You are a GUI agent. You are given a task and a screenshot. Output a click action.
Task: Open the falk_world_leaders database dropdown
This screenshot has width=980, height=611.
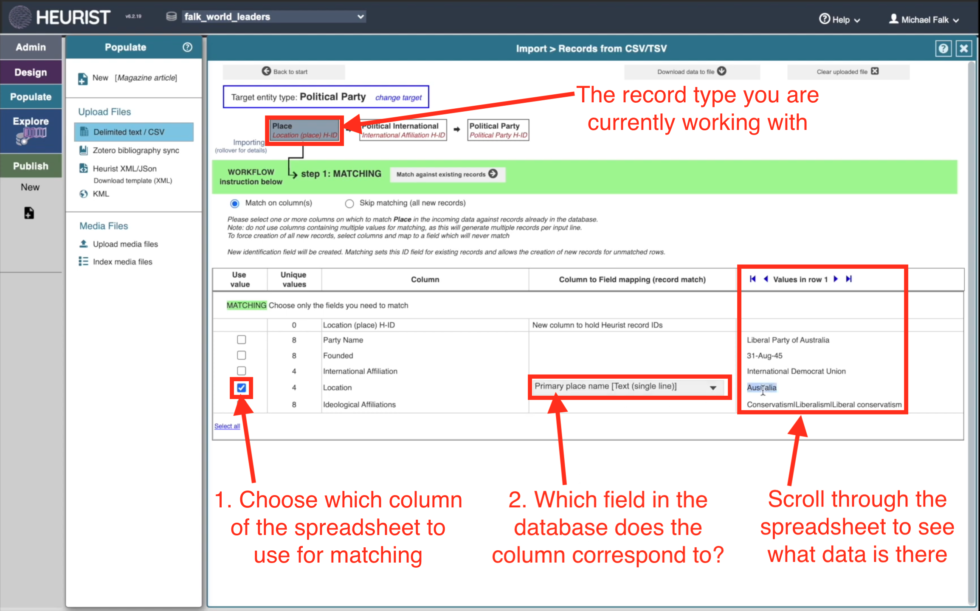point(273,17)
